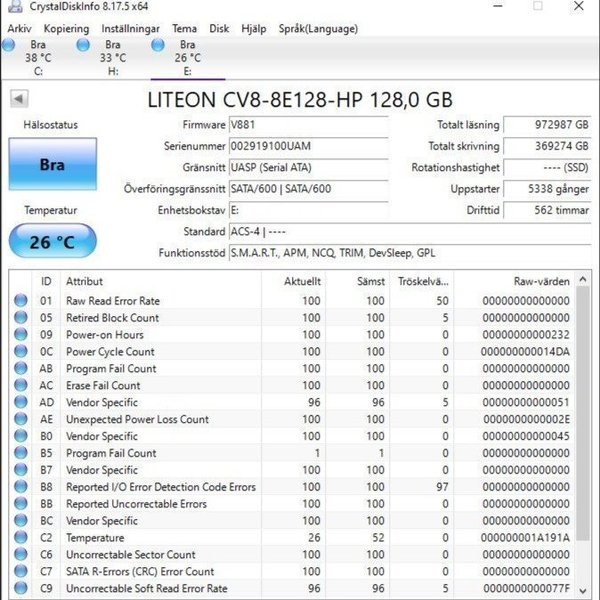Viewport: 600px width, 600px height.
Task: Click the disk title LITEON CV8-8E128-HP 128,0 GB
Action: [x=300, y=100]
